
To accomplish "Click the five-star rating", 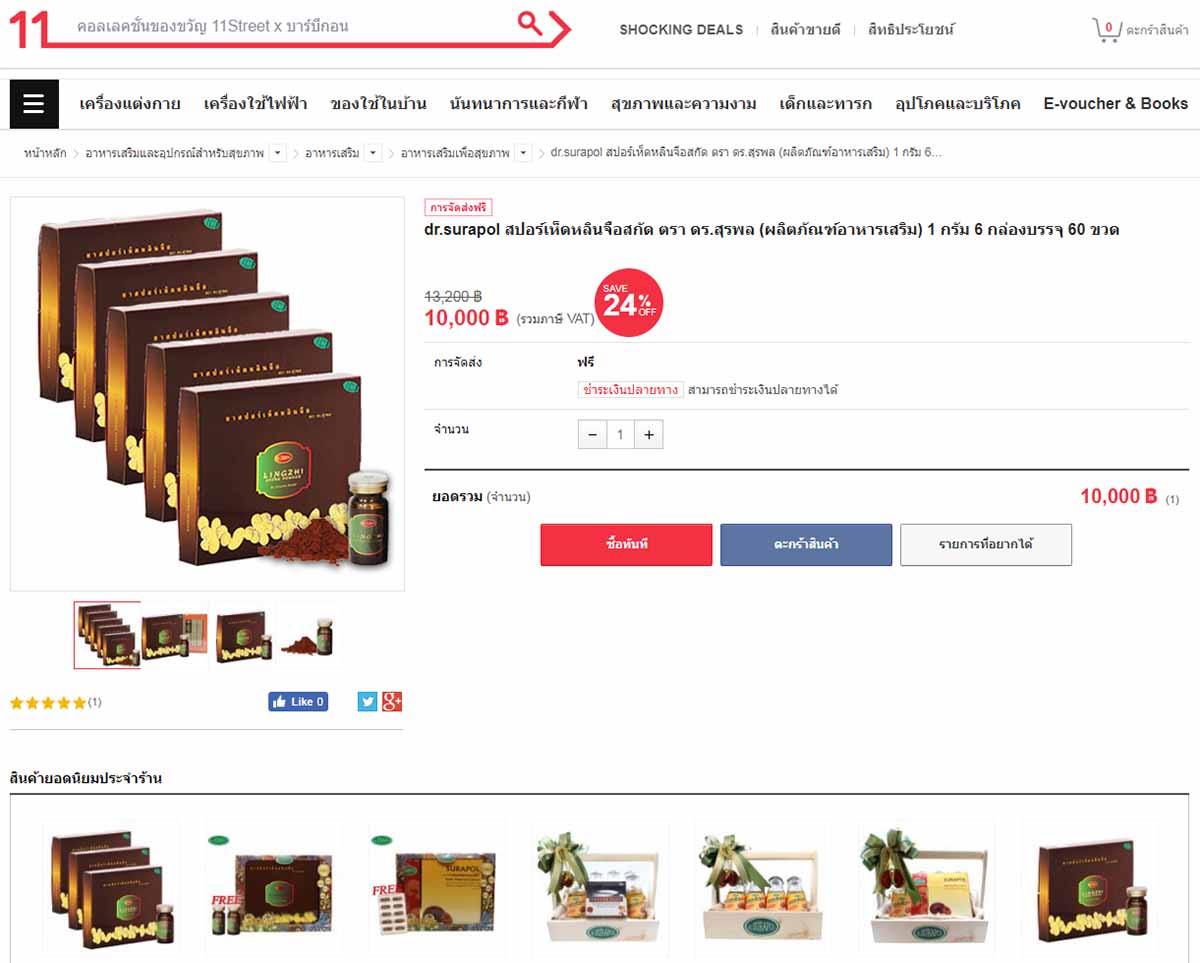I will [x=48, y=703].
